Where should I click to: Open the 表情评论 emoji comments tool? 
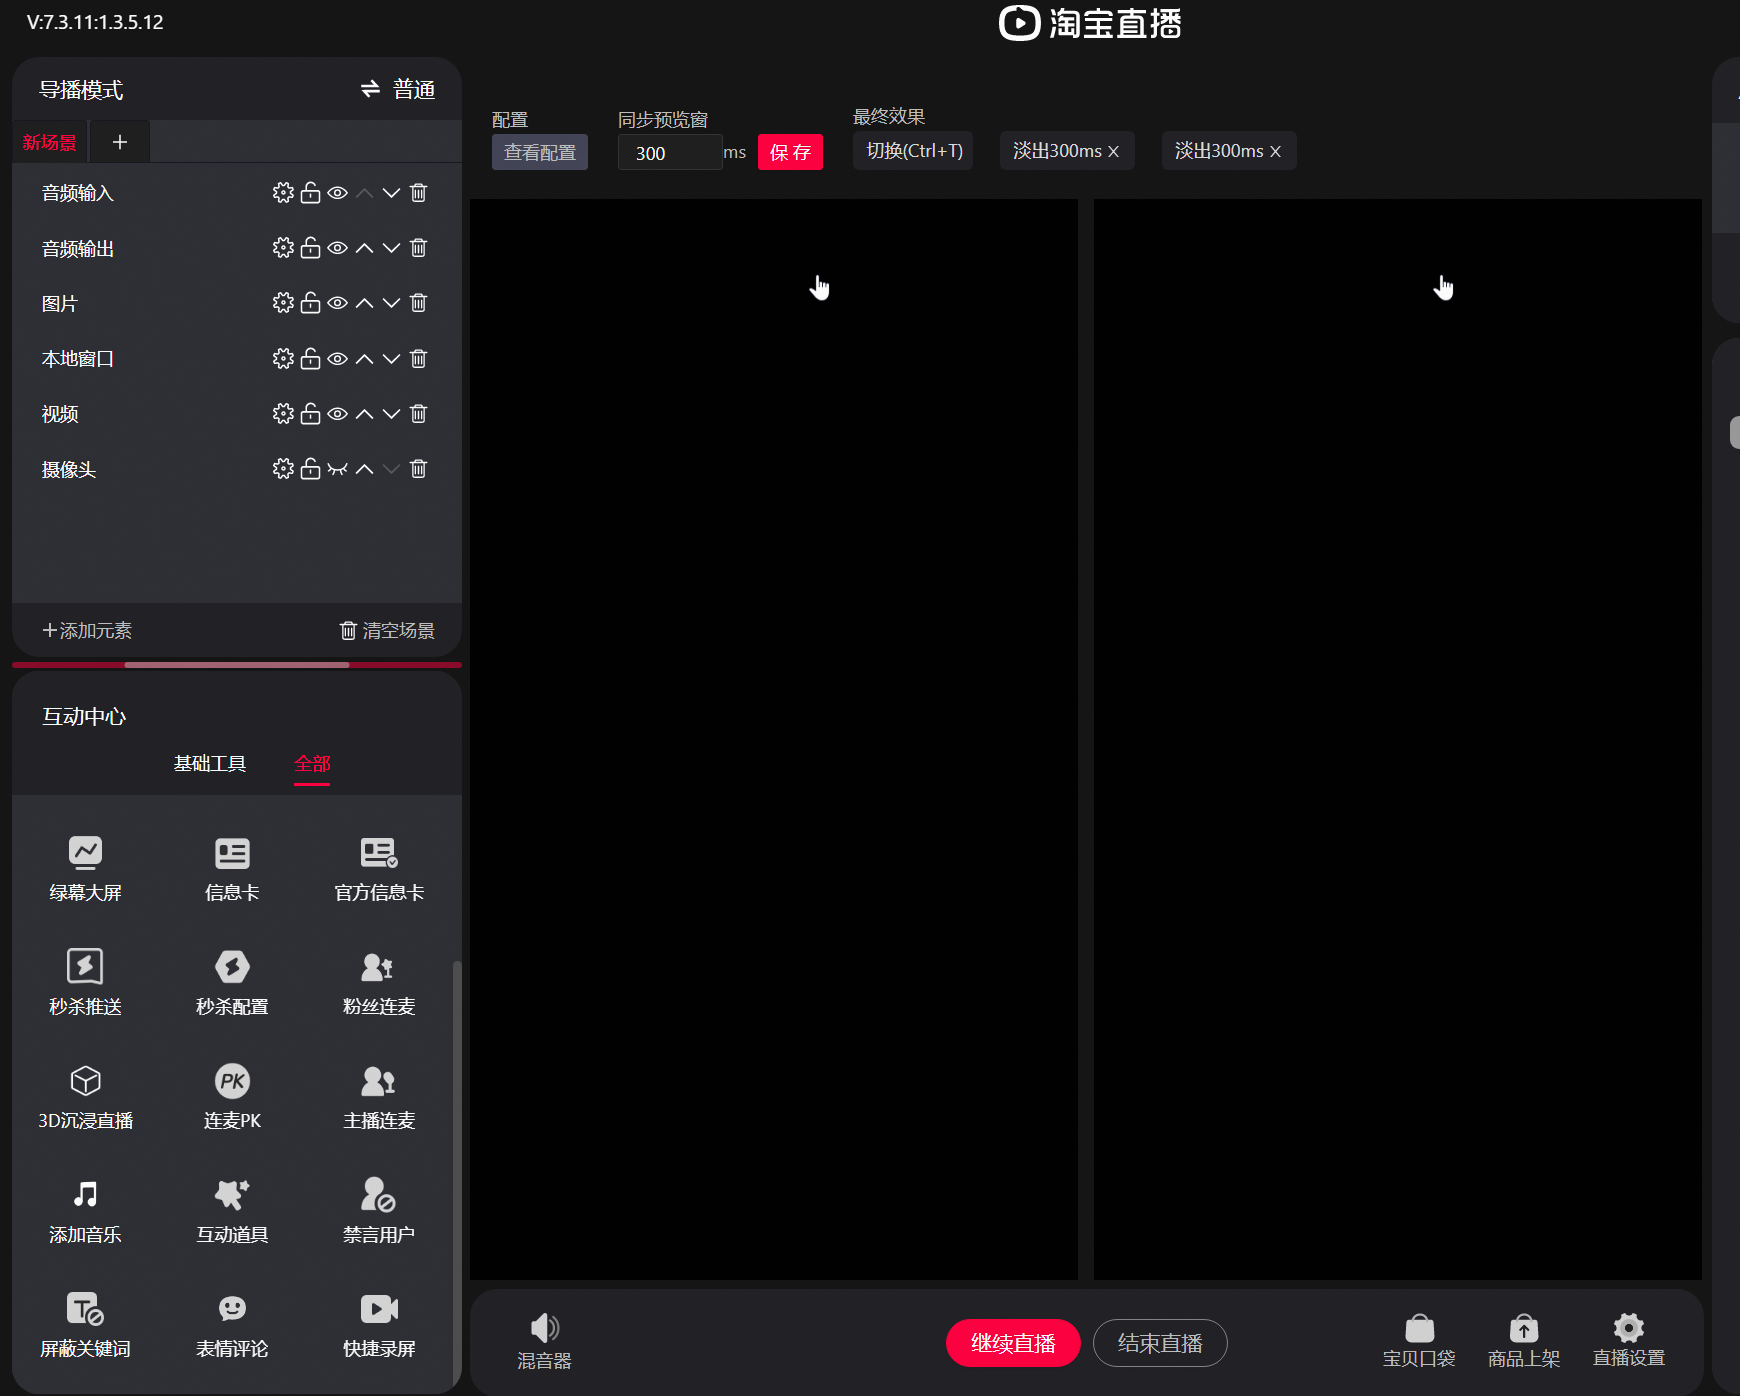[232, 1324]
